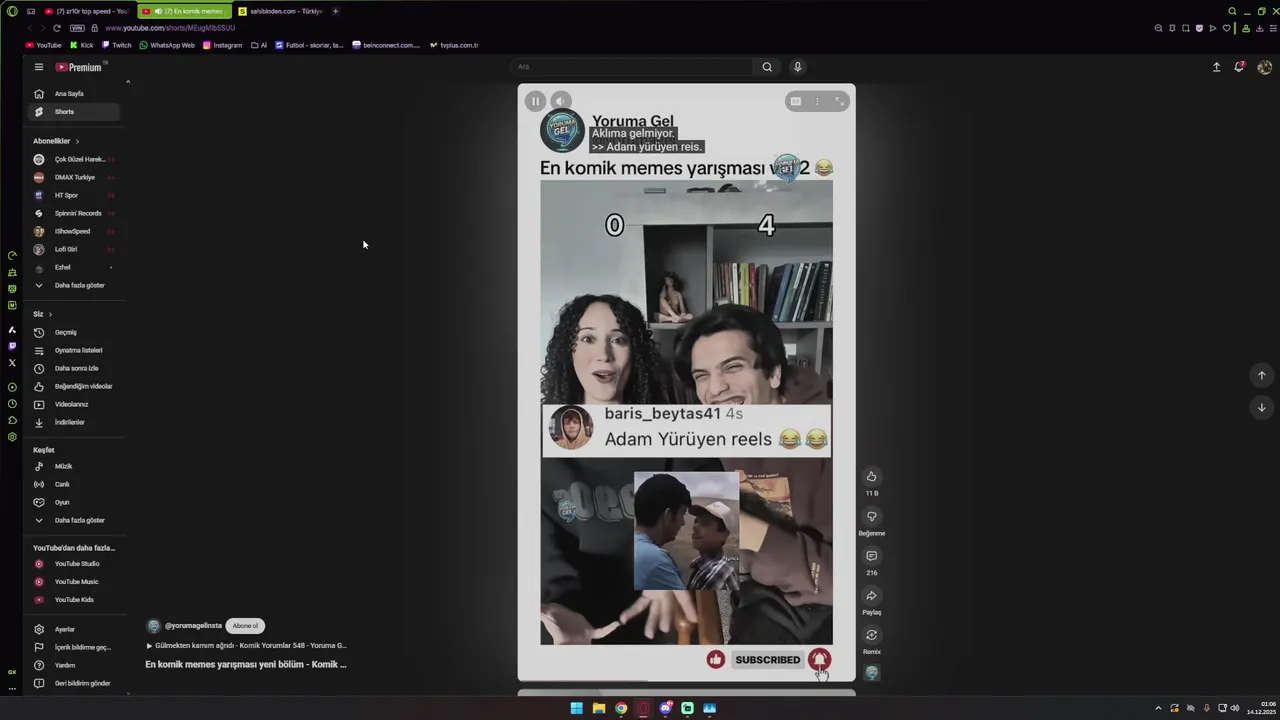This screenshot has width=1280, height=720.
Task: Open DMAX Türkiye channel subscription
Action: 73,177
